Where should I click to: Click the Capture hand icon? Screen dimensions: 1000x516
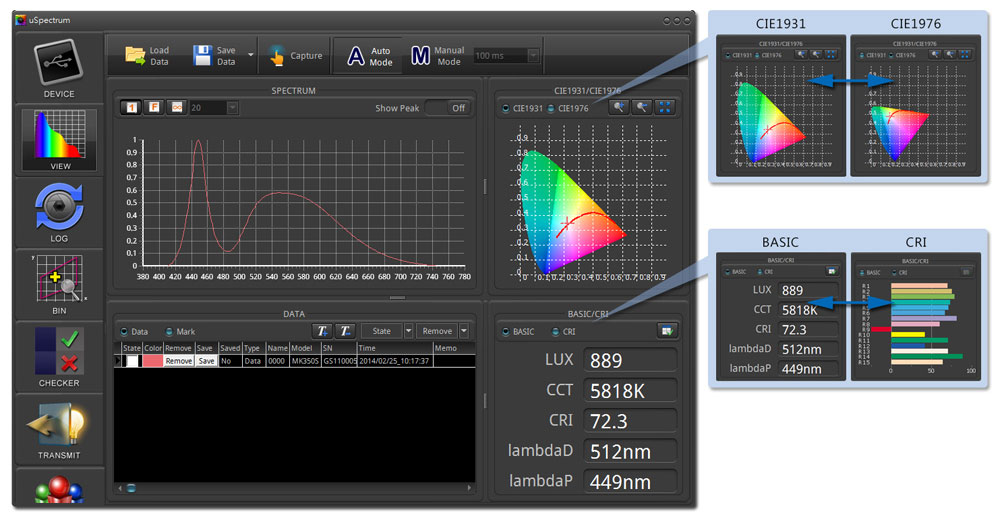click(277, 56)
